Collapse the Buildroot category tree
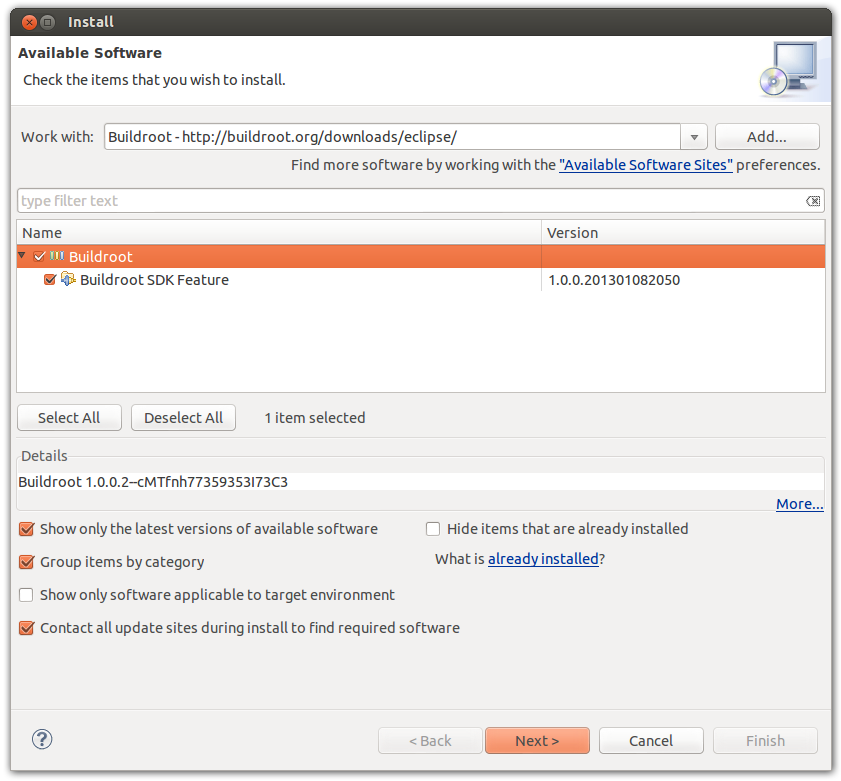Screen dimensions: 841x781 tap(22, 256)
